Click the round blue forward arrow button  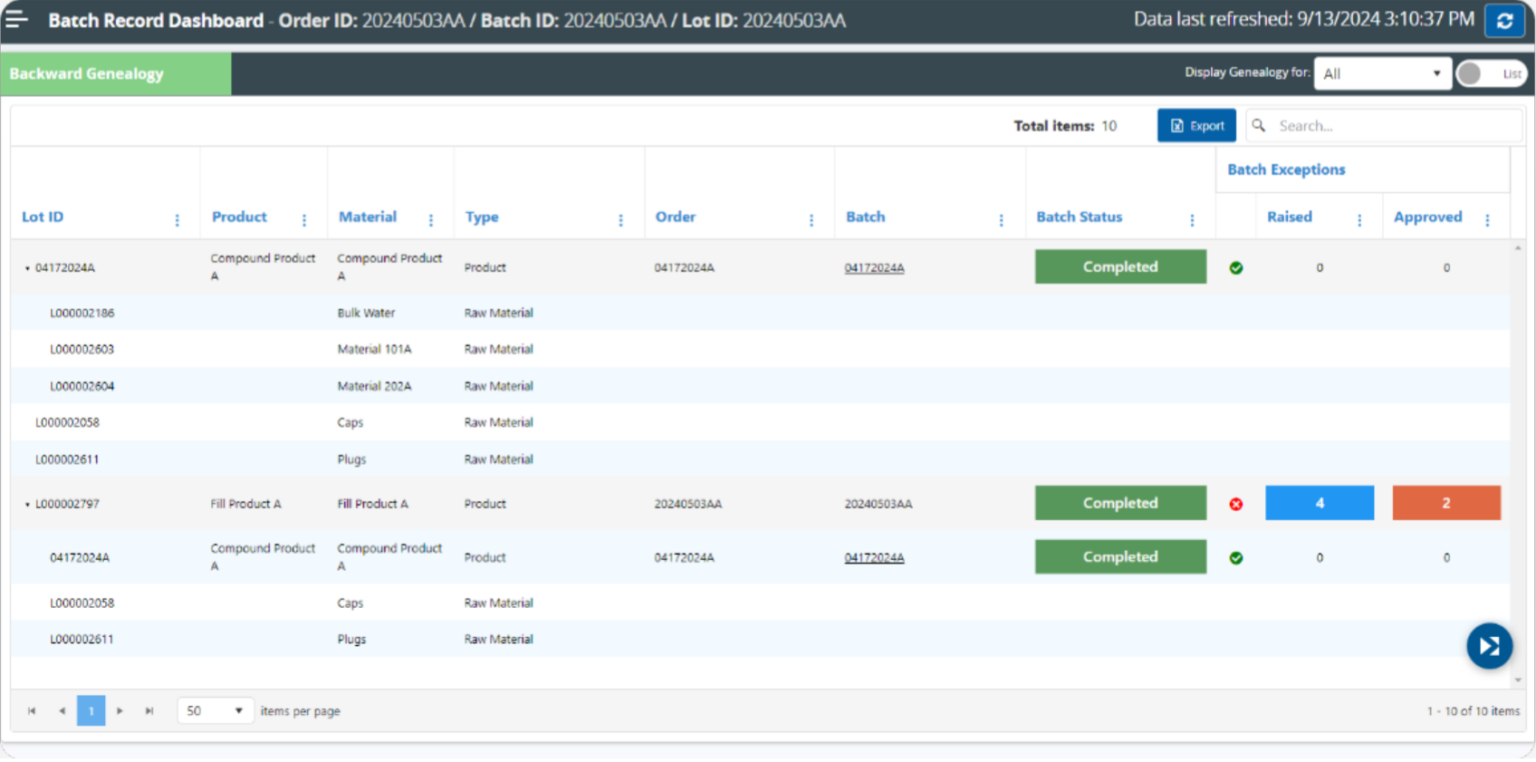1489,646
